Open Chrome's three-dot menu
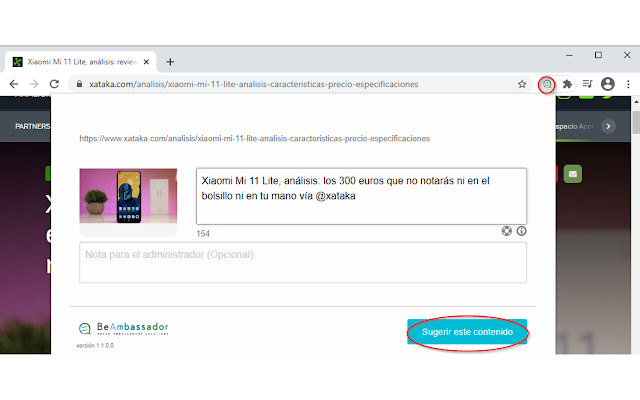 tap(628, 84)
